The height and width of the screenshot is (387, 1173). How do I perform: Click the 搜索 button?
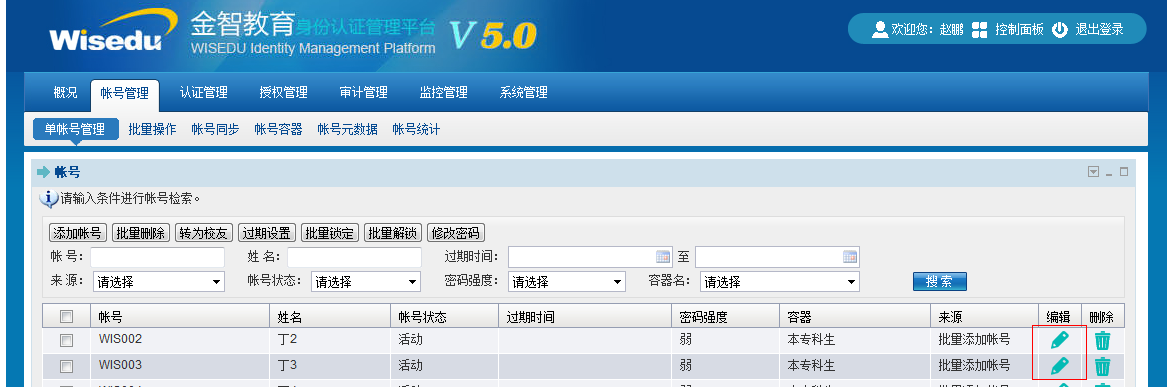pos(940,281)
